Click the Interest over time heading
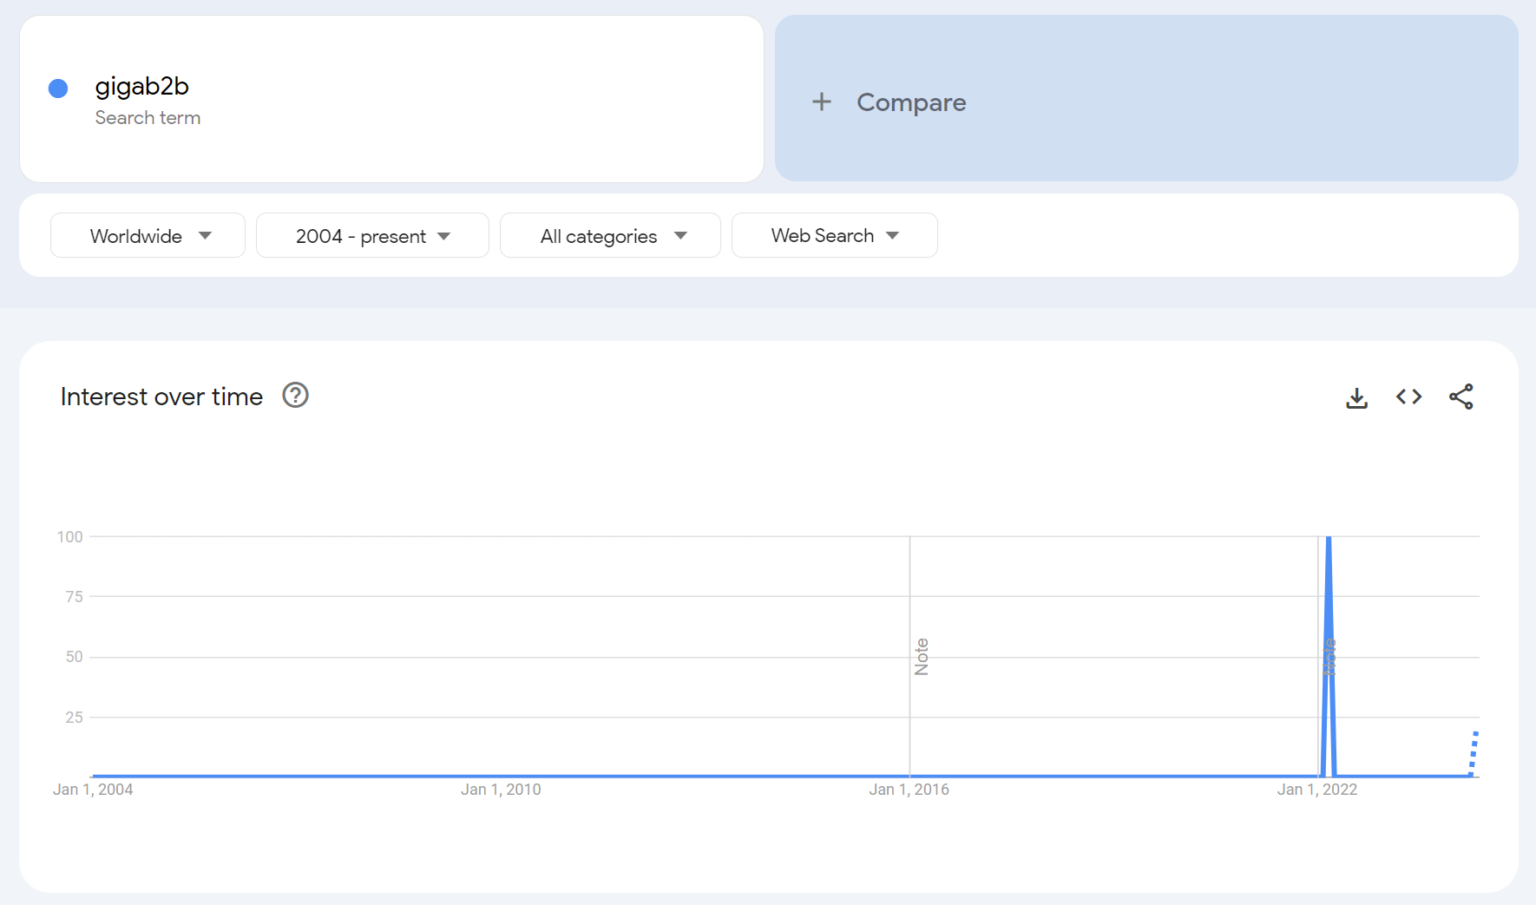The image size is (1536, 905). tap(161, 396)
